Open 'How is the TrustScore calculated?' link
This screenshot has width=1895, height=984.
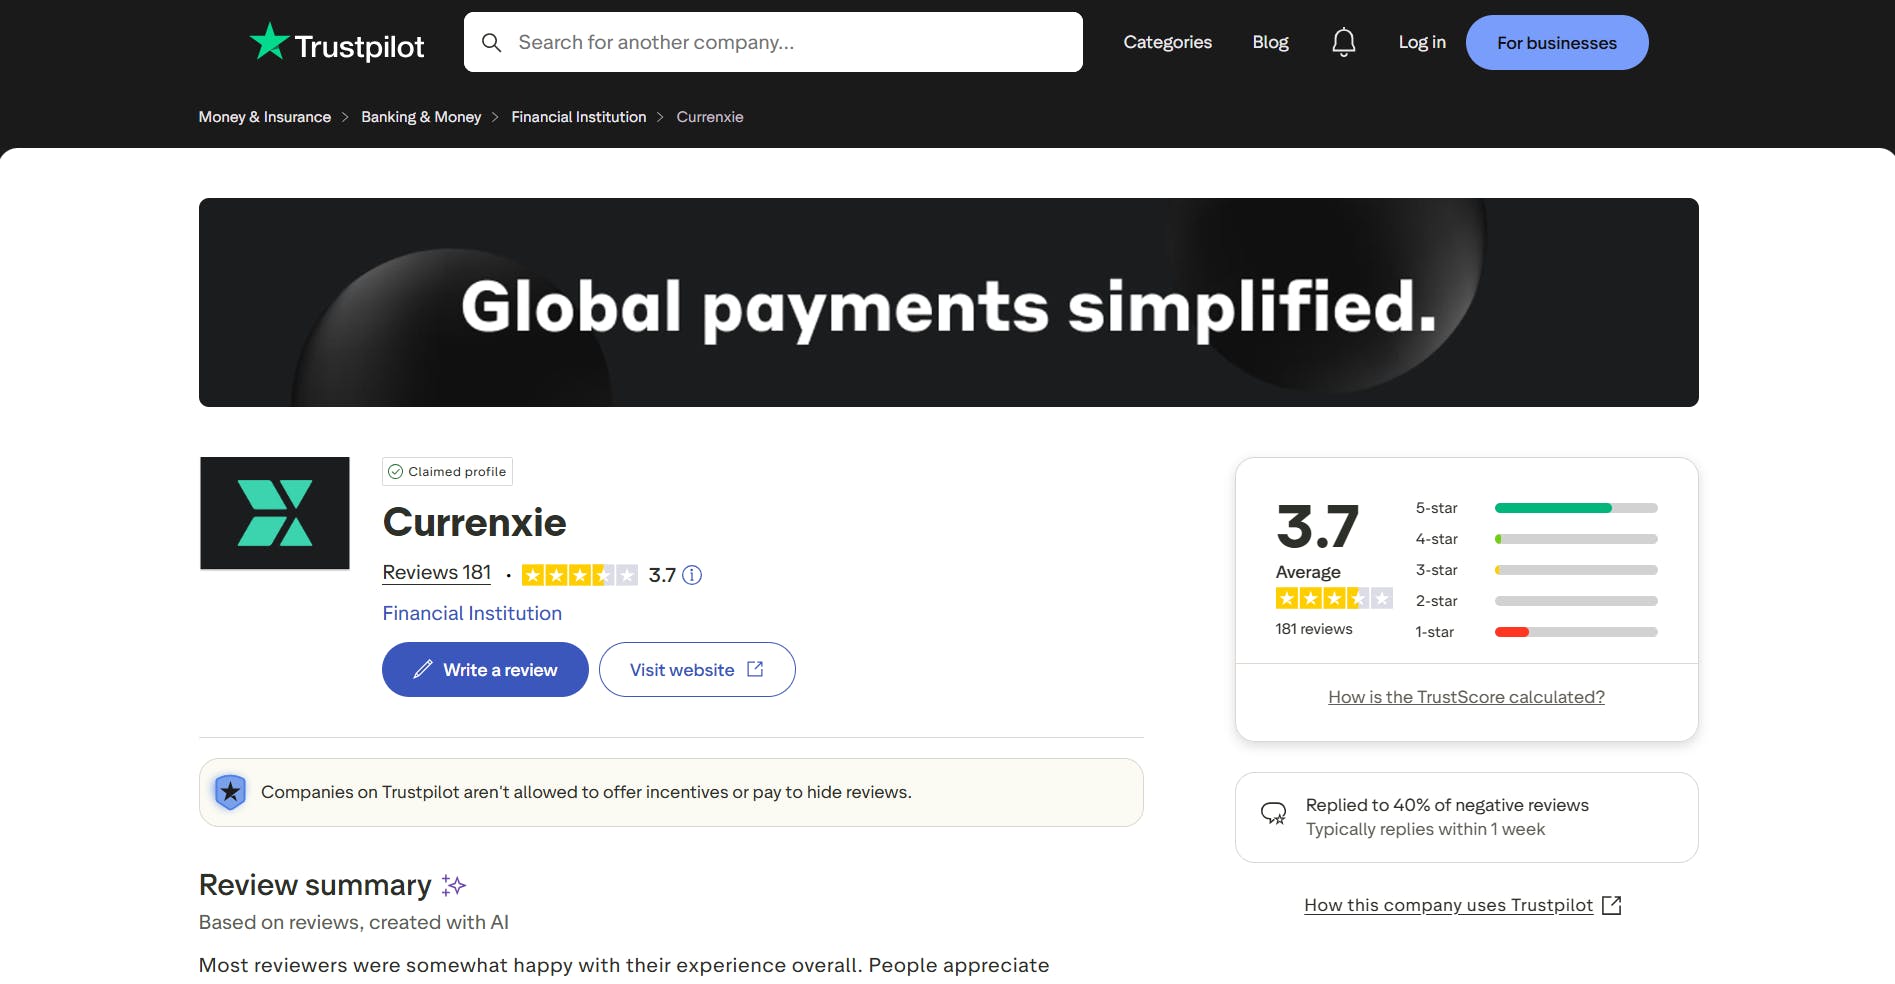point(1465,696)
